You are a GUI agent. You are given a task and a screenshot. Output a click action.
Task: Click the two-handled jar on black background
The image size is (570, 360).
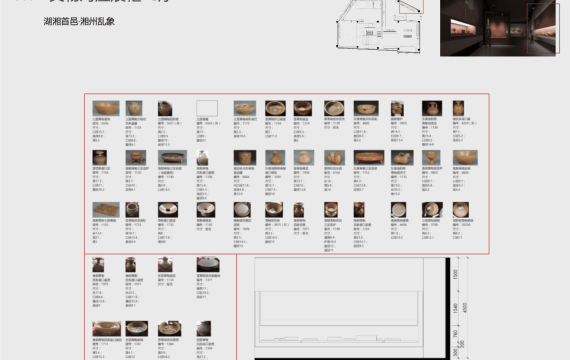point(432,108)
